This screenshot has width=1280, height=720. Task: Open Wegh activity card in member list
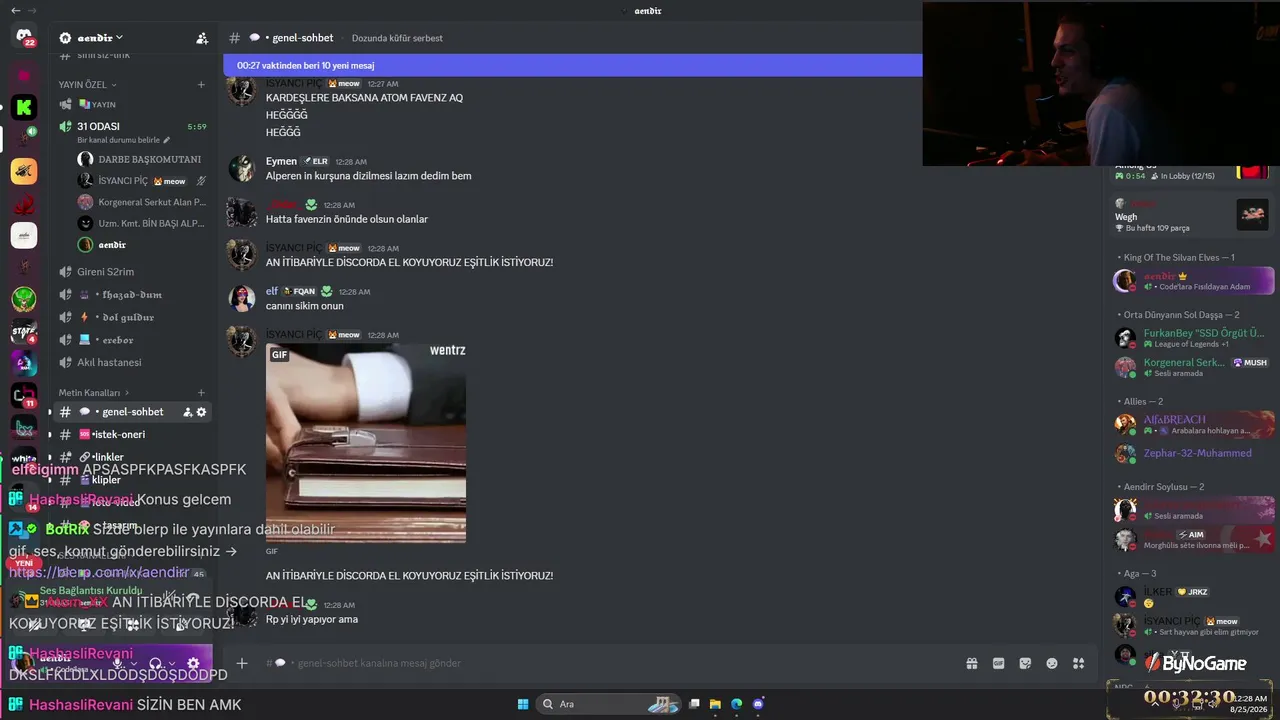[x=1194, y=215]
